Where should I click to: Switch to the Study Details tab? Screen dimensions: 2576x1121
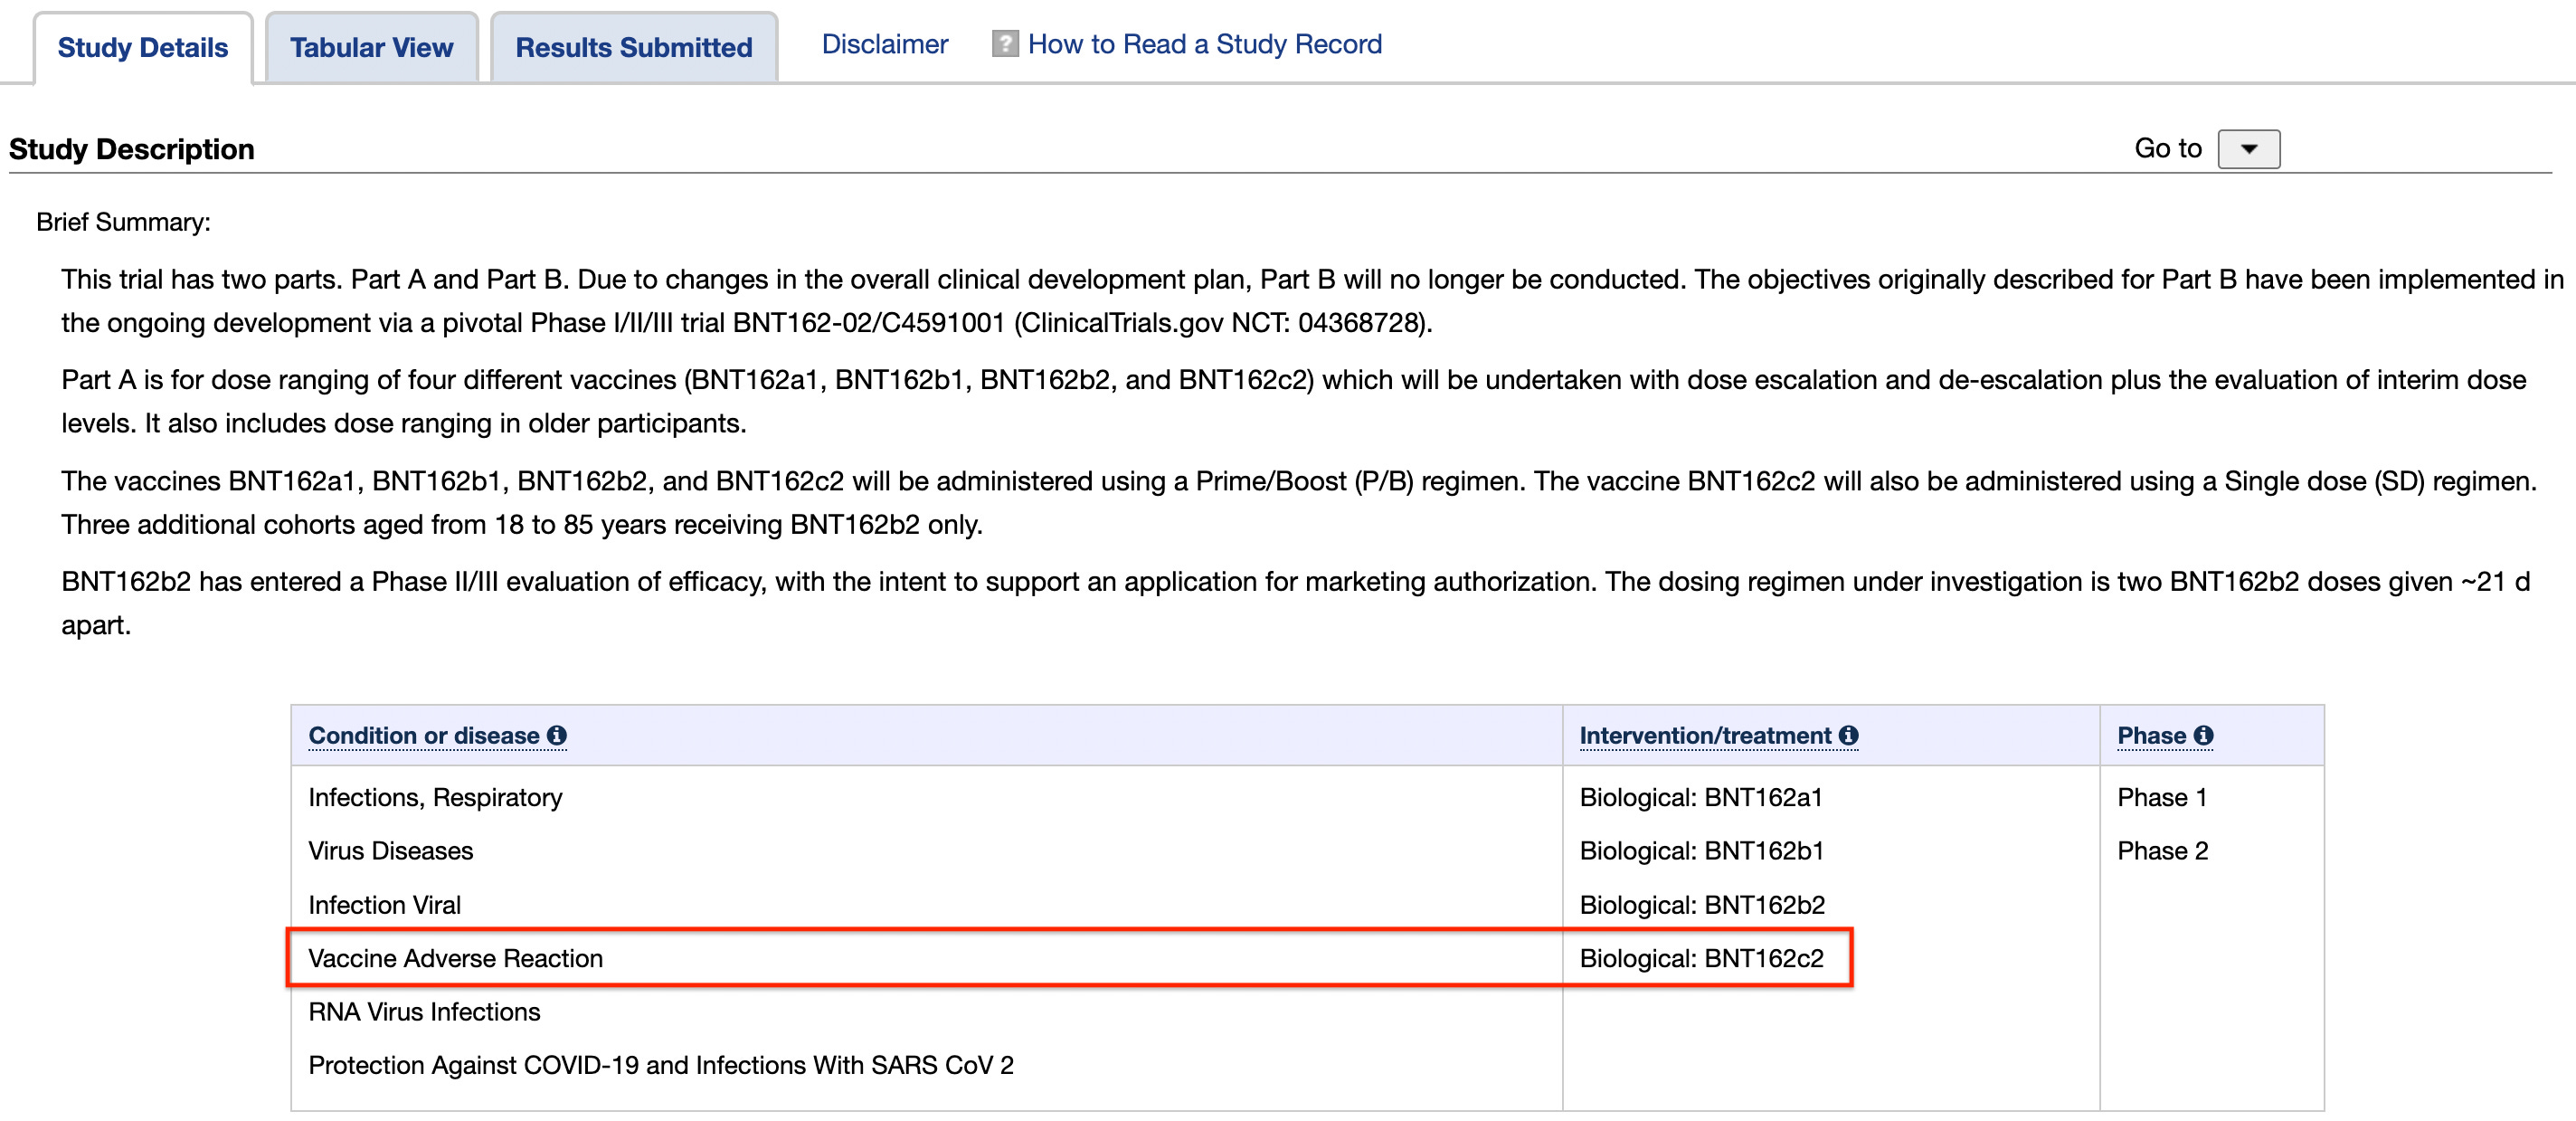(x=143, y=48)
